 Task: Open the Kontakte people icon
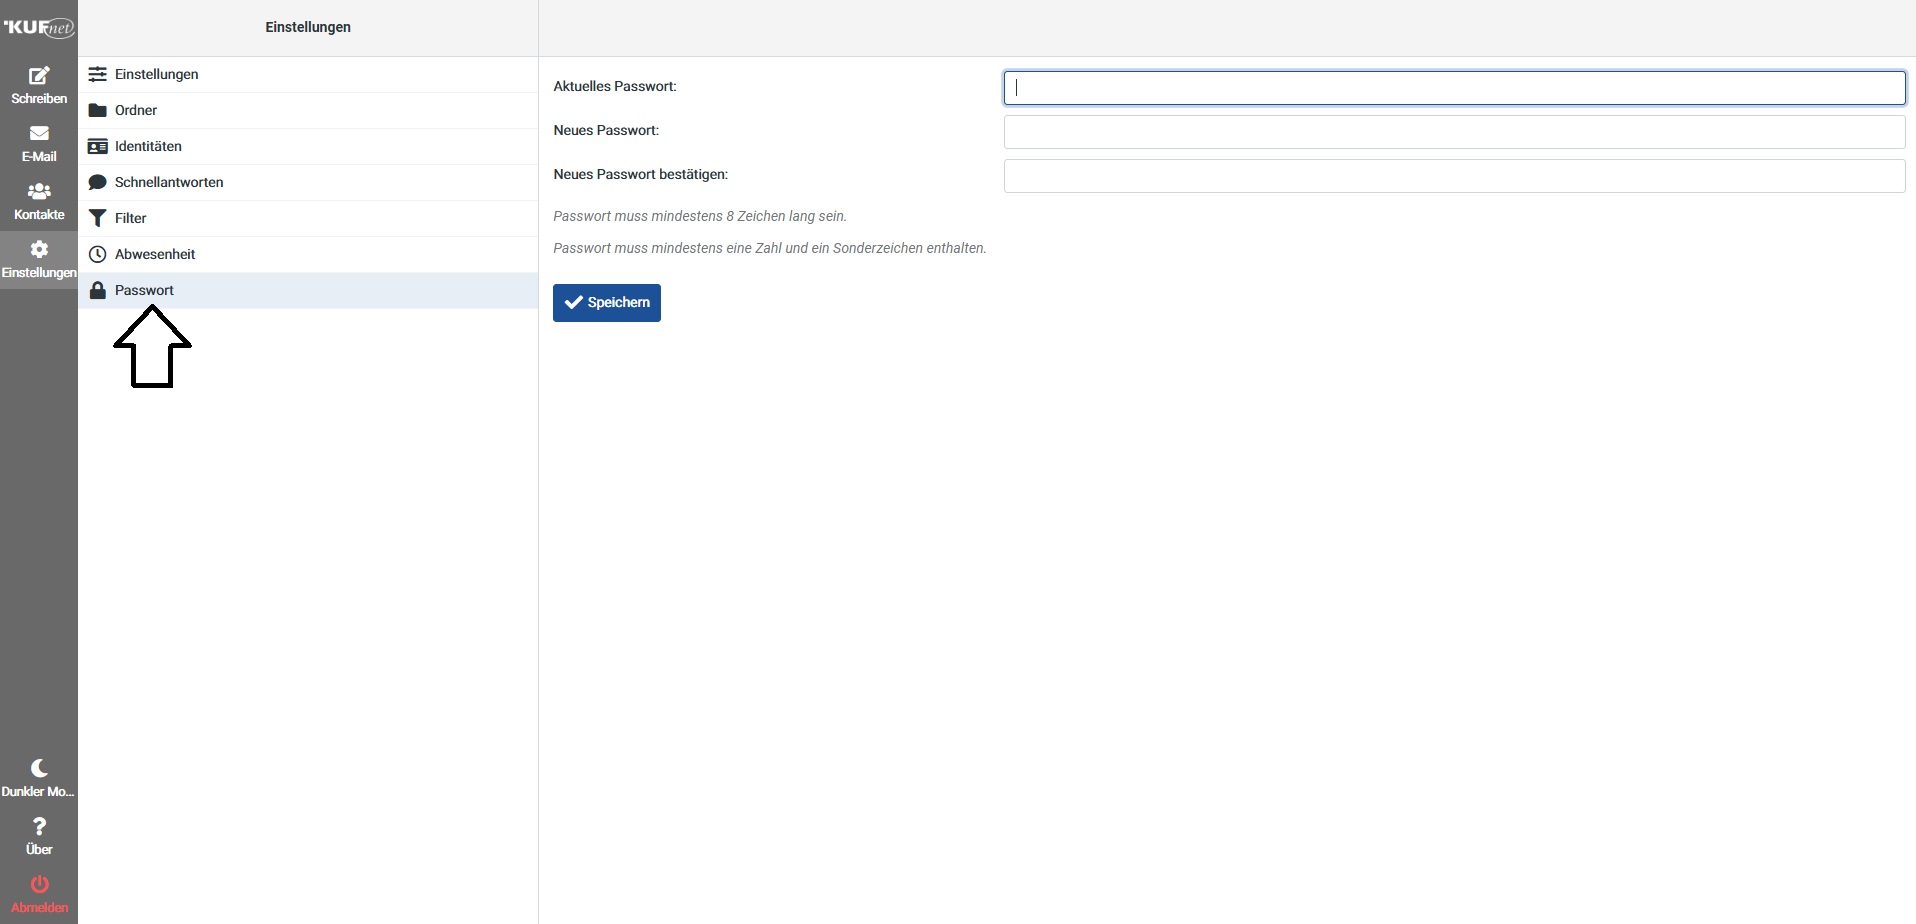[x=39, y=192]
